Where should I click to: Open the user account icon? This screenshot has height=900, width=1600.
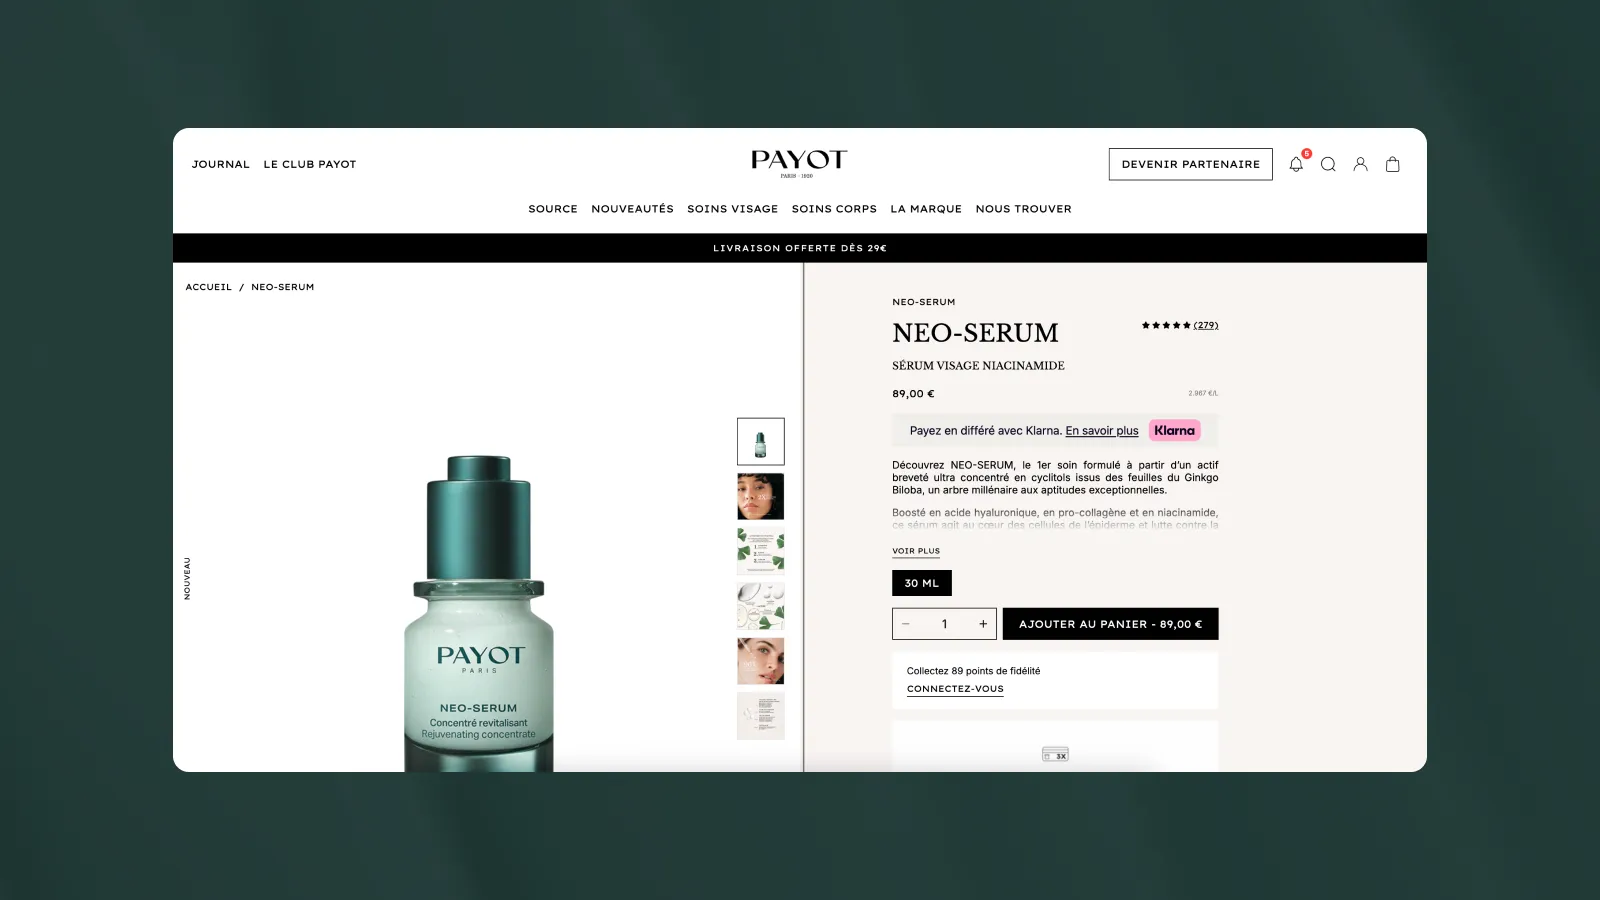[1360, 164]
